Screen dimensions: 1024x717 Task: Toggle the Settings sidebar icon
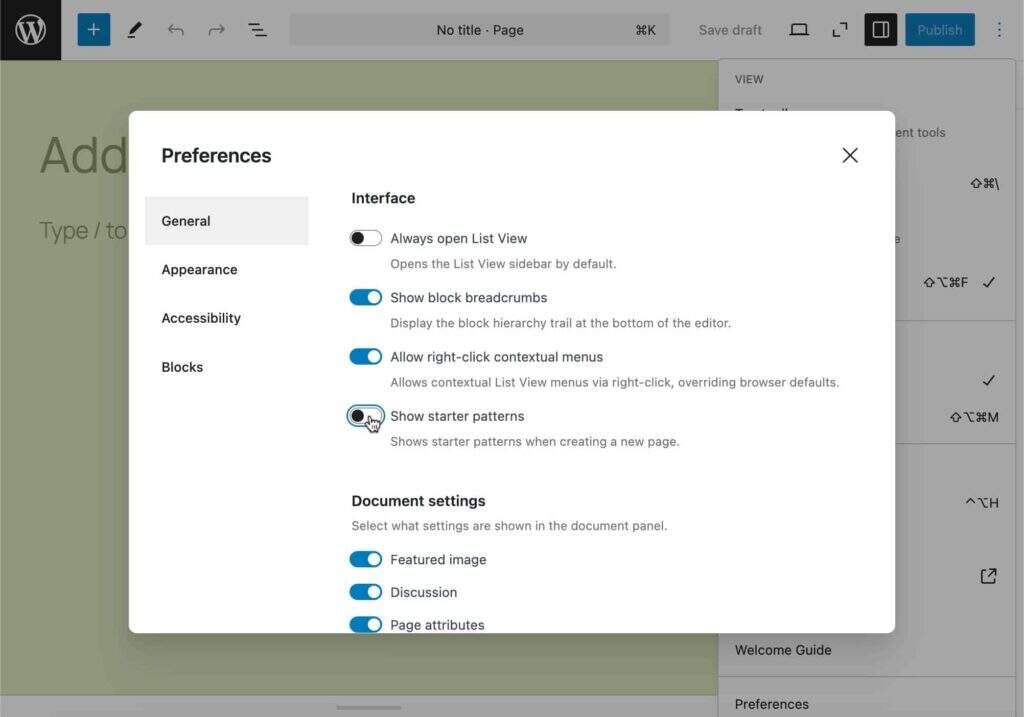[881, 30]
